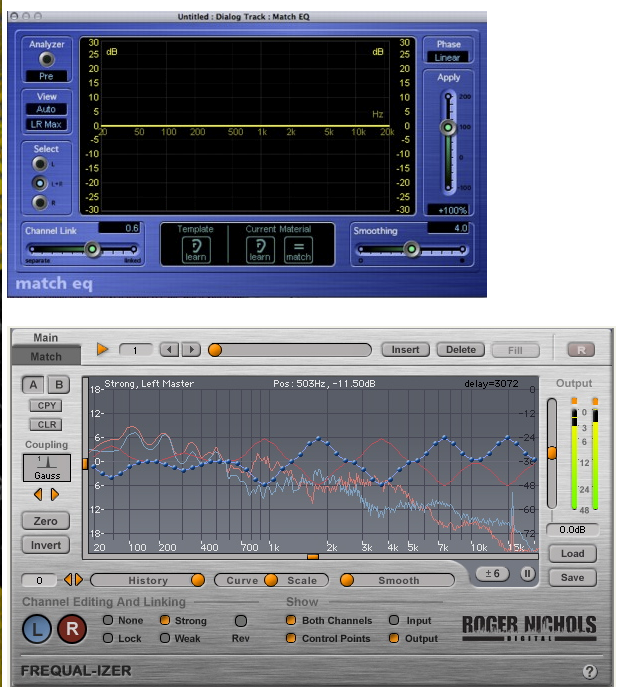Click the Invert button
The height and width of the screenshot is (687, 631).
[46, 545]
